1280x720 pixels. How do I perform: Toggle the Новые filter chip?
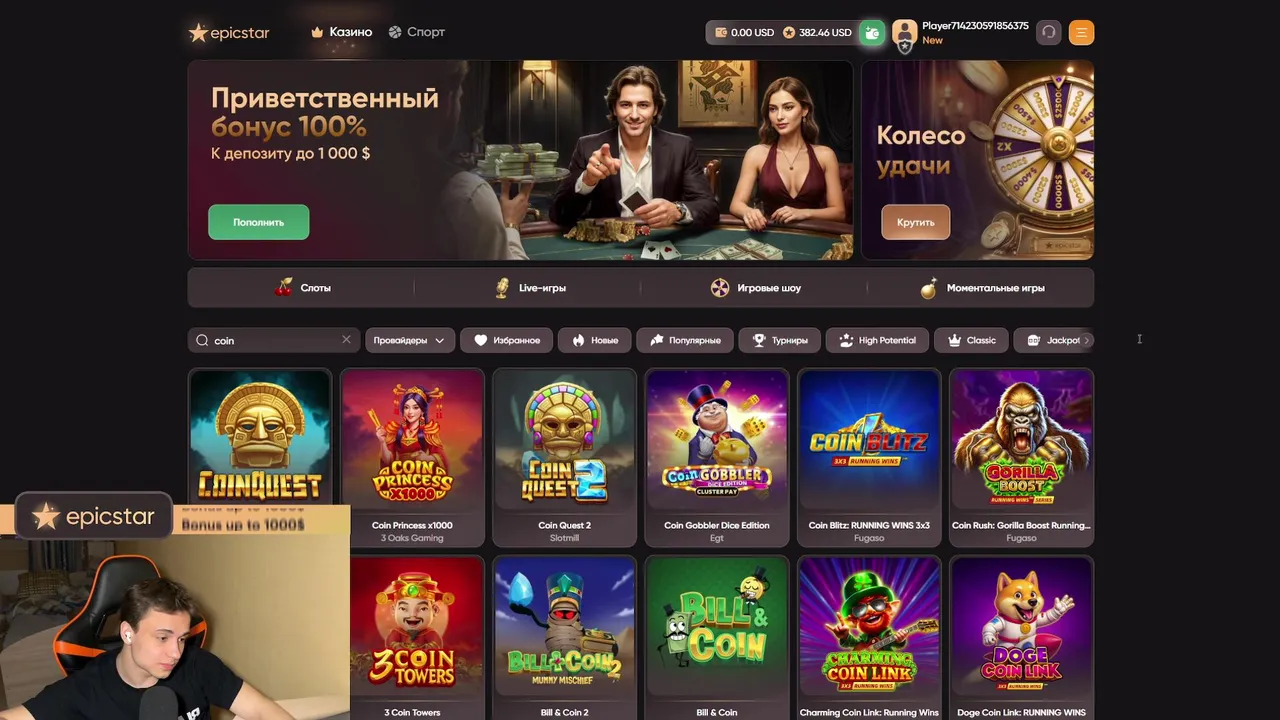(595, 340)
